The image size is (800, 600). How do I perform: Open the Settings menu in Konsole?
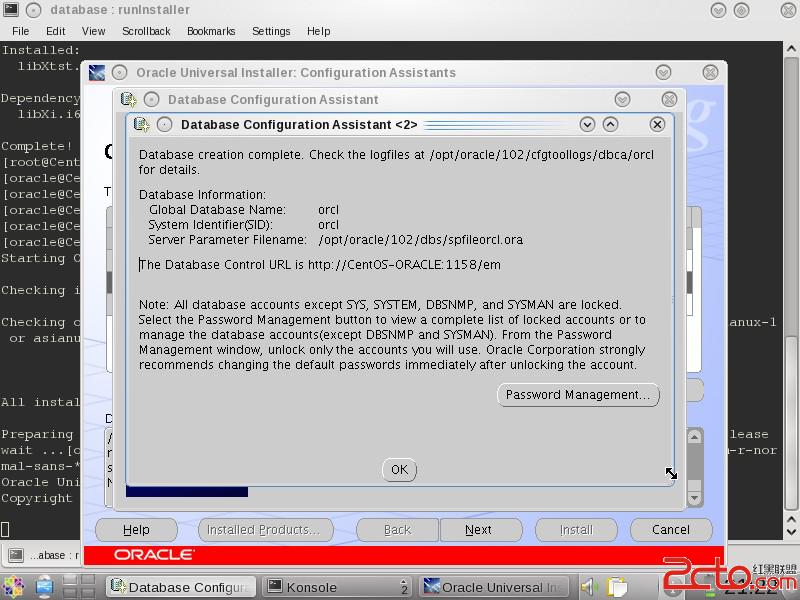pos(271,31)
